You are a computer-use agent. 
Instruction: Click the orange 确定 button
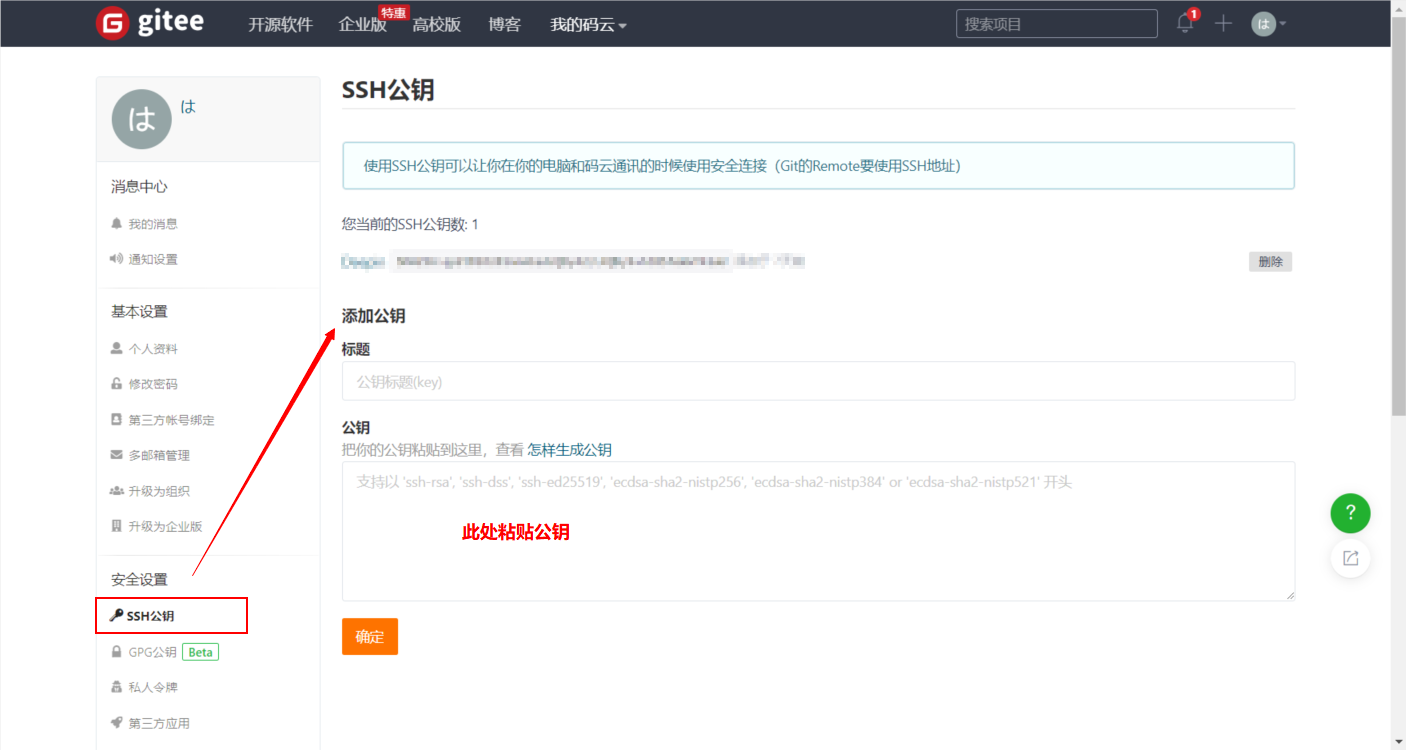click(370, 636)
